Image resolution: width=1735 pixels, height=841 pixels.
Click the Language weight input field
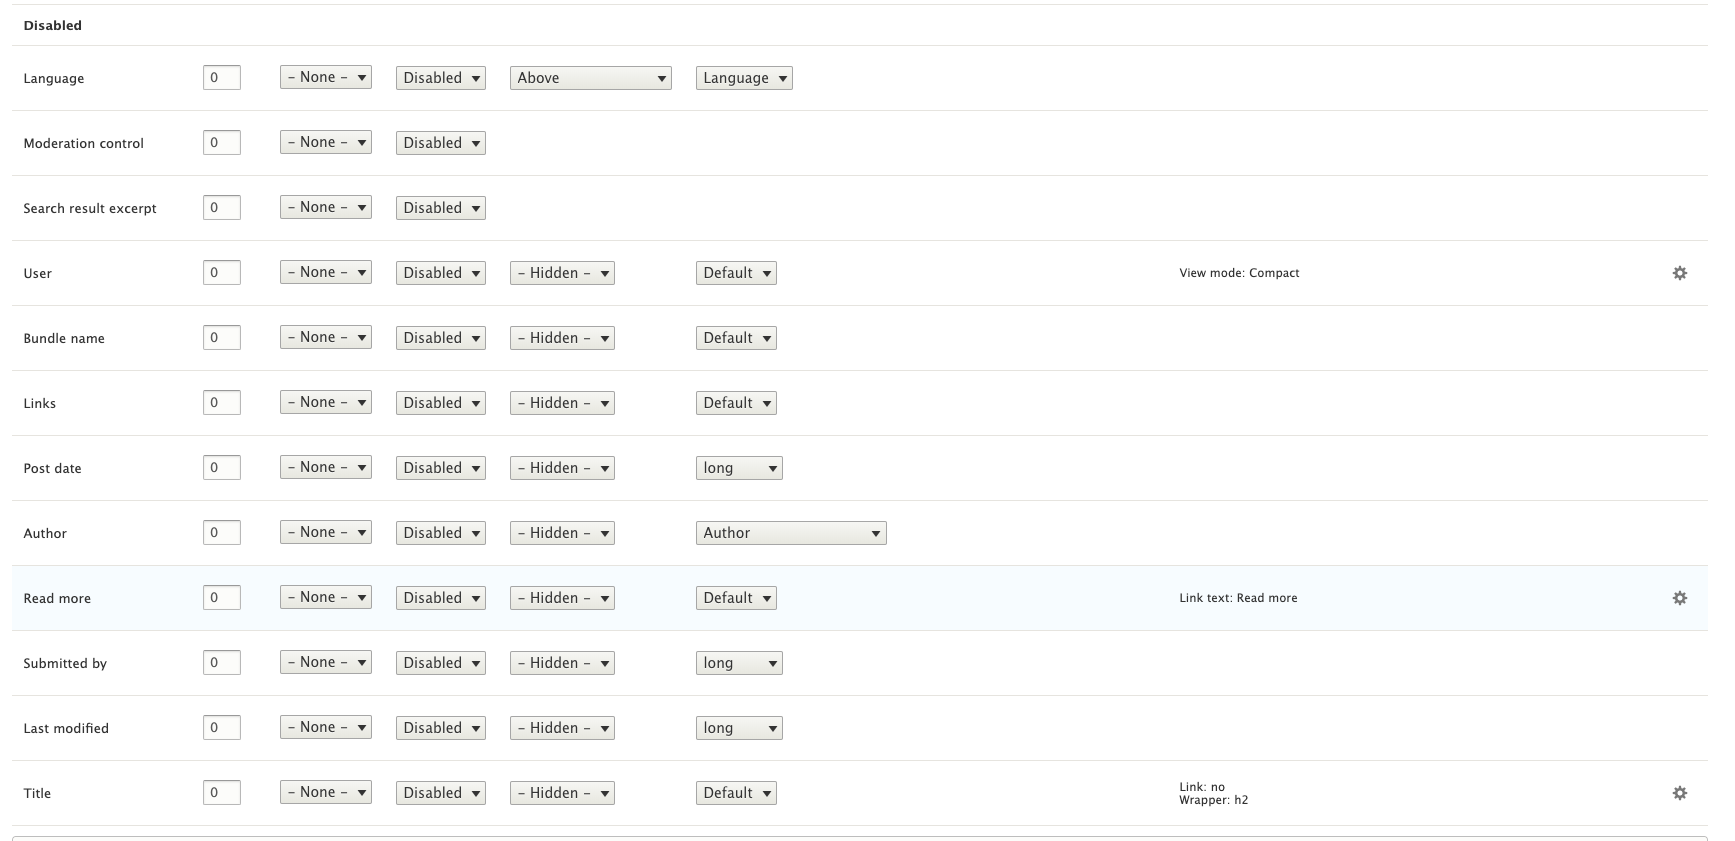coord(221,78)
